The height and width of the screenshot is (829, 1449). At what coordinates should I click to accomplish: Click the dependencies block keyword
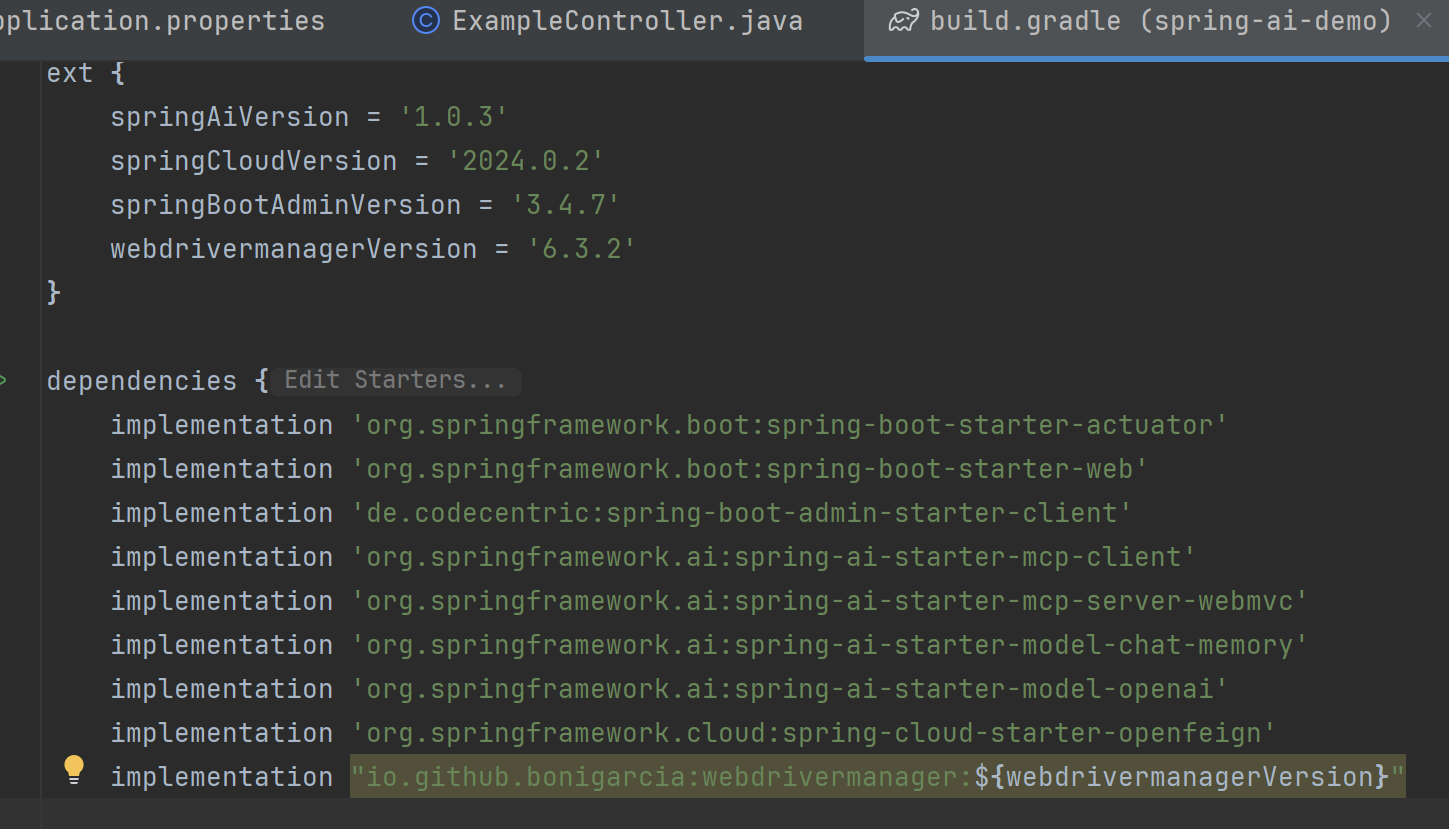click(141, 381)
